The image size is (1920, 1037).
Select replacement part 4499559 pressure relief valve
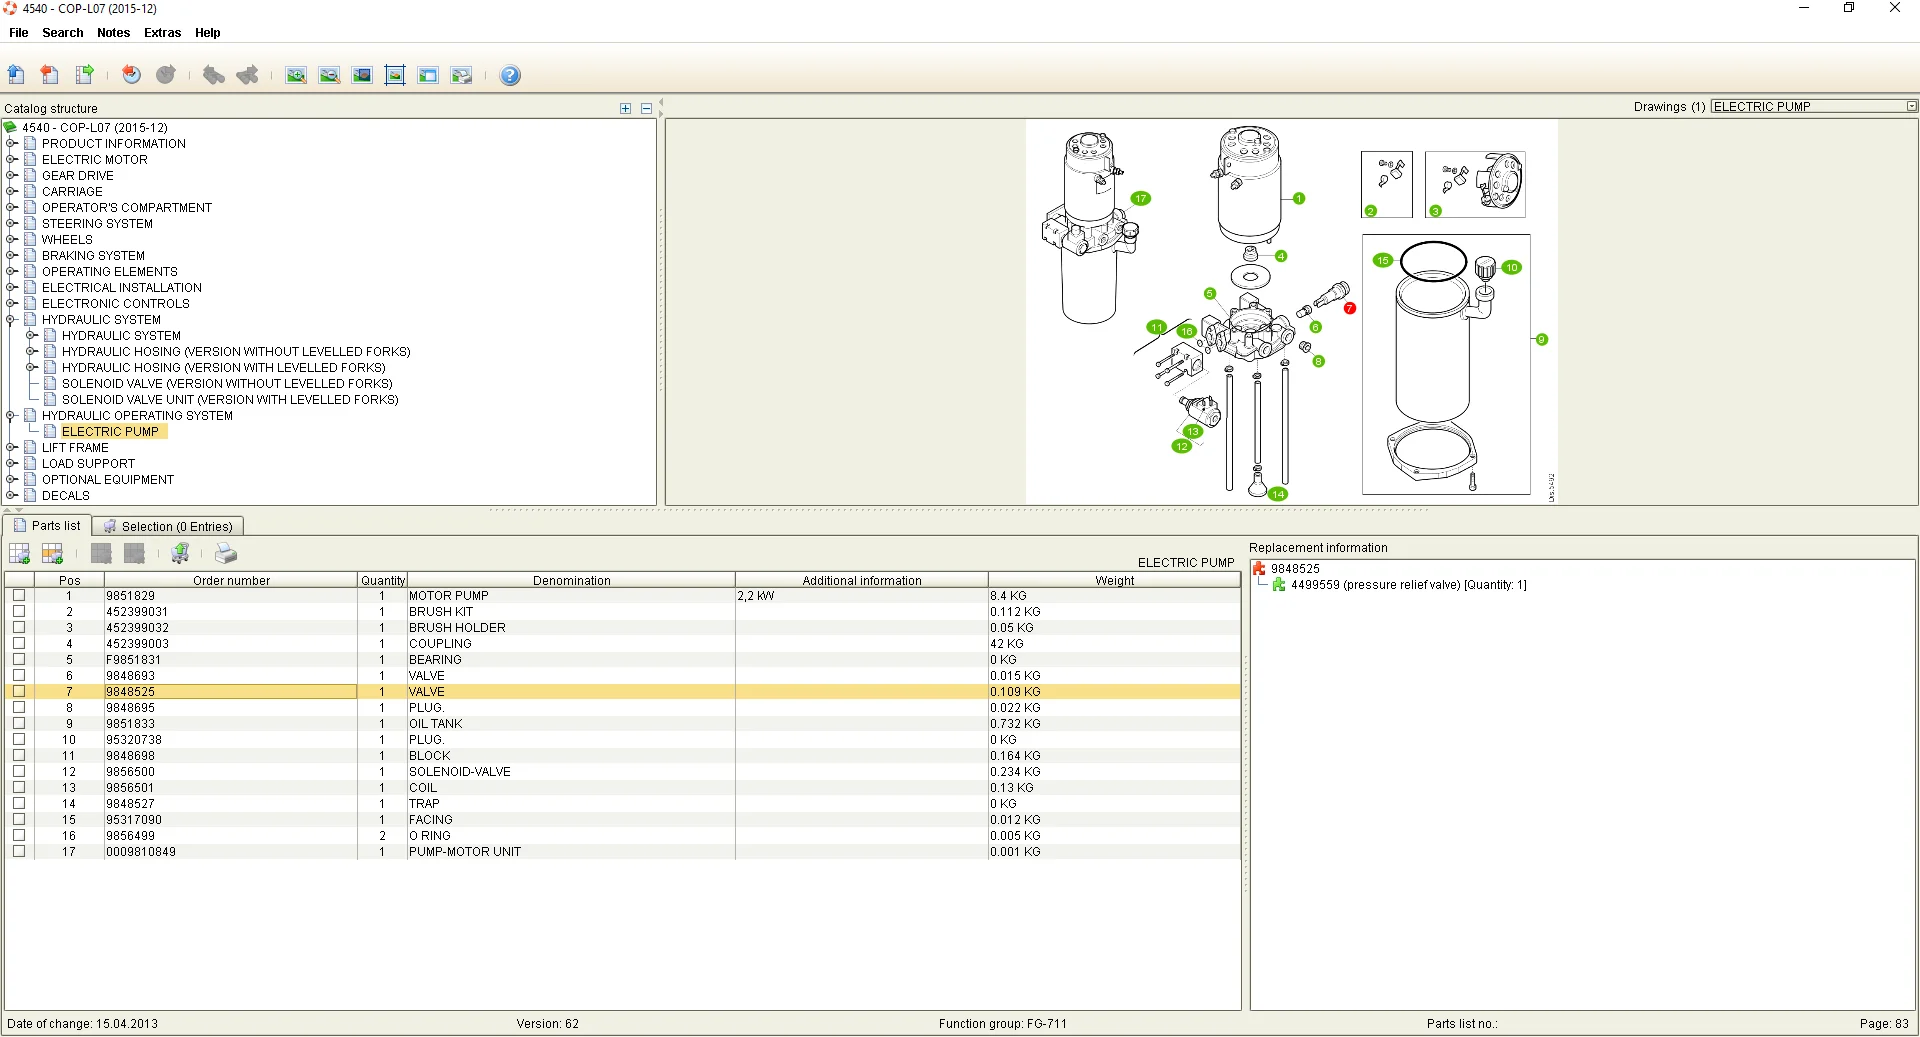(1407, 585)
